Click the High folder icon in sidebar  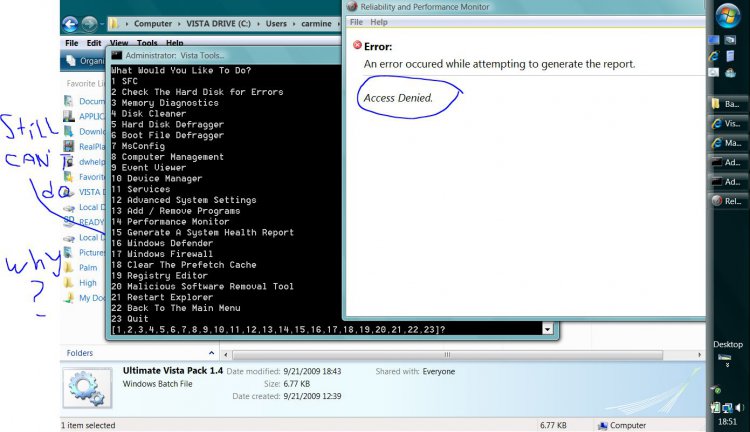point(69,283)
